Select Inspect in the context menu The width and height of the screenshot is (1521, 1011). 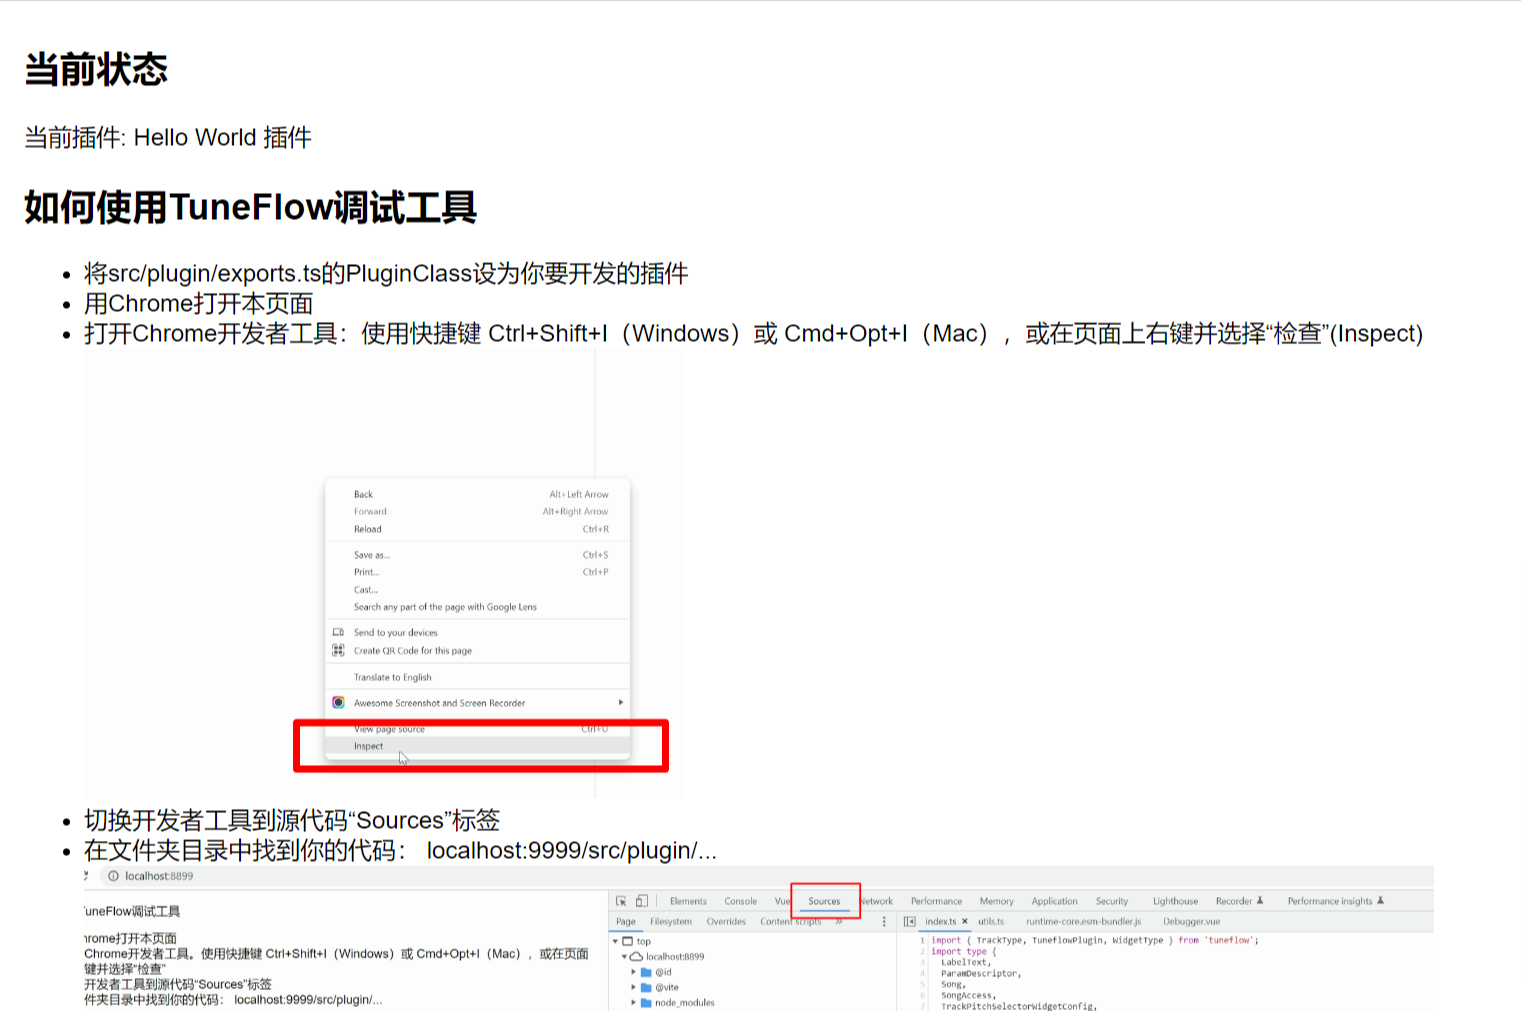point(477,746)
